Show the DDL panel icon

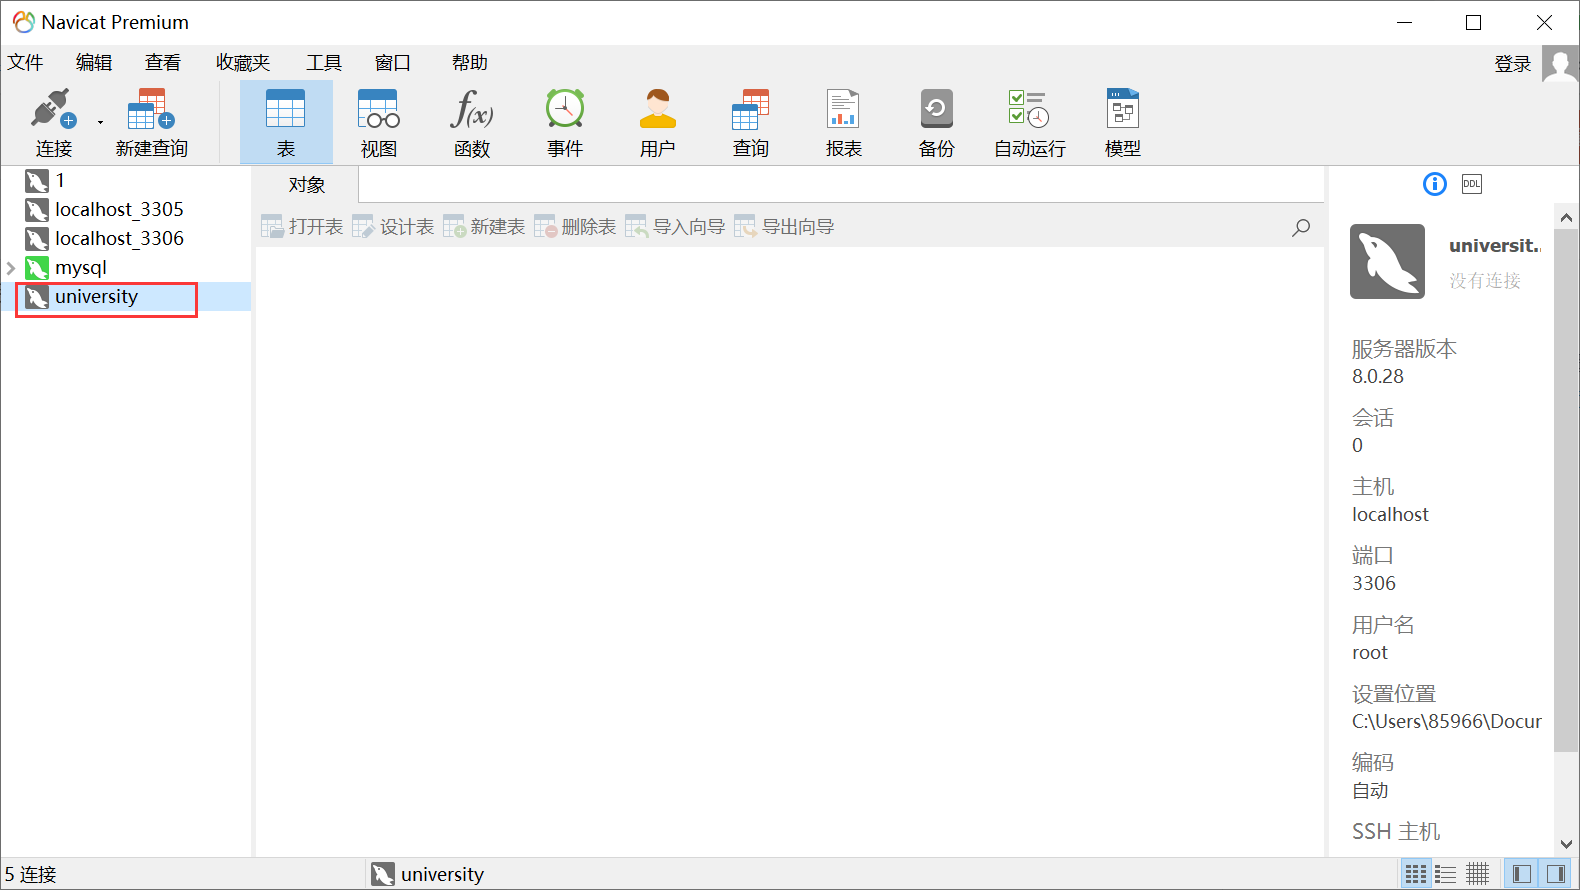tap(1472, 184)
